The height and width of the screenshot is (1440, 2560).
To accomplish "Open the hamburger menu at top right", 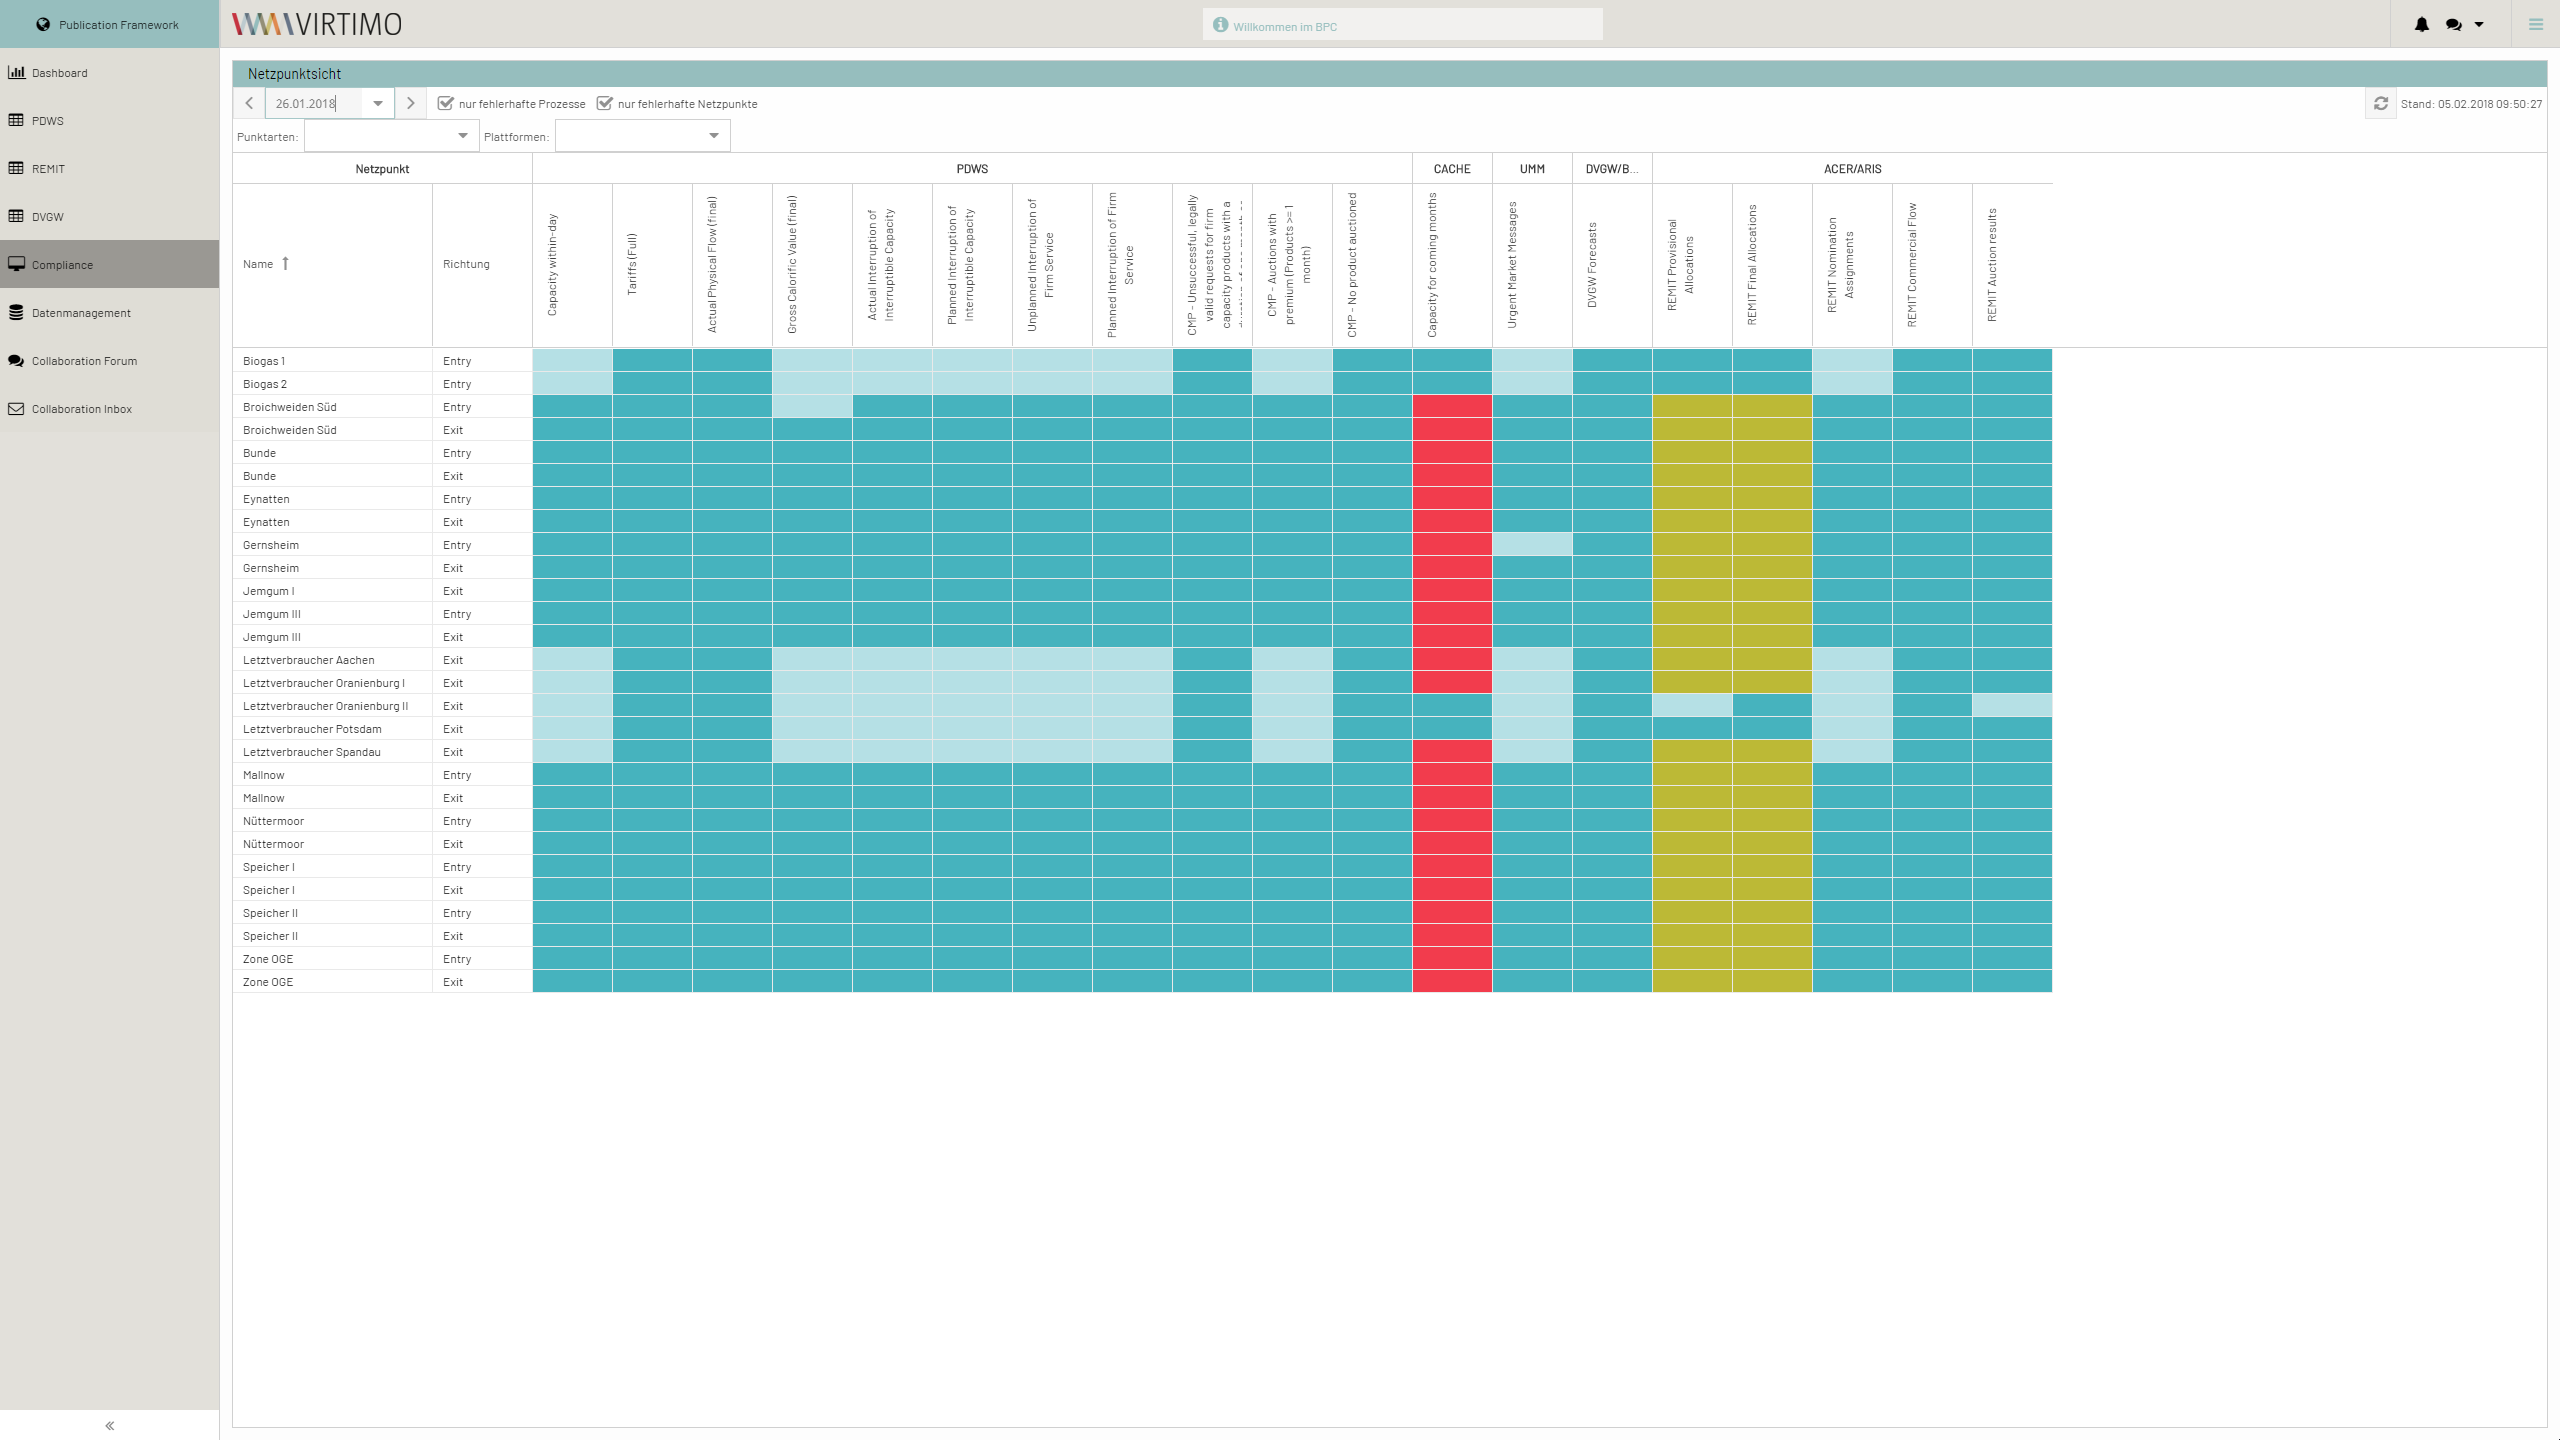I will (x=2535, y=24).
